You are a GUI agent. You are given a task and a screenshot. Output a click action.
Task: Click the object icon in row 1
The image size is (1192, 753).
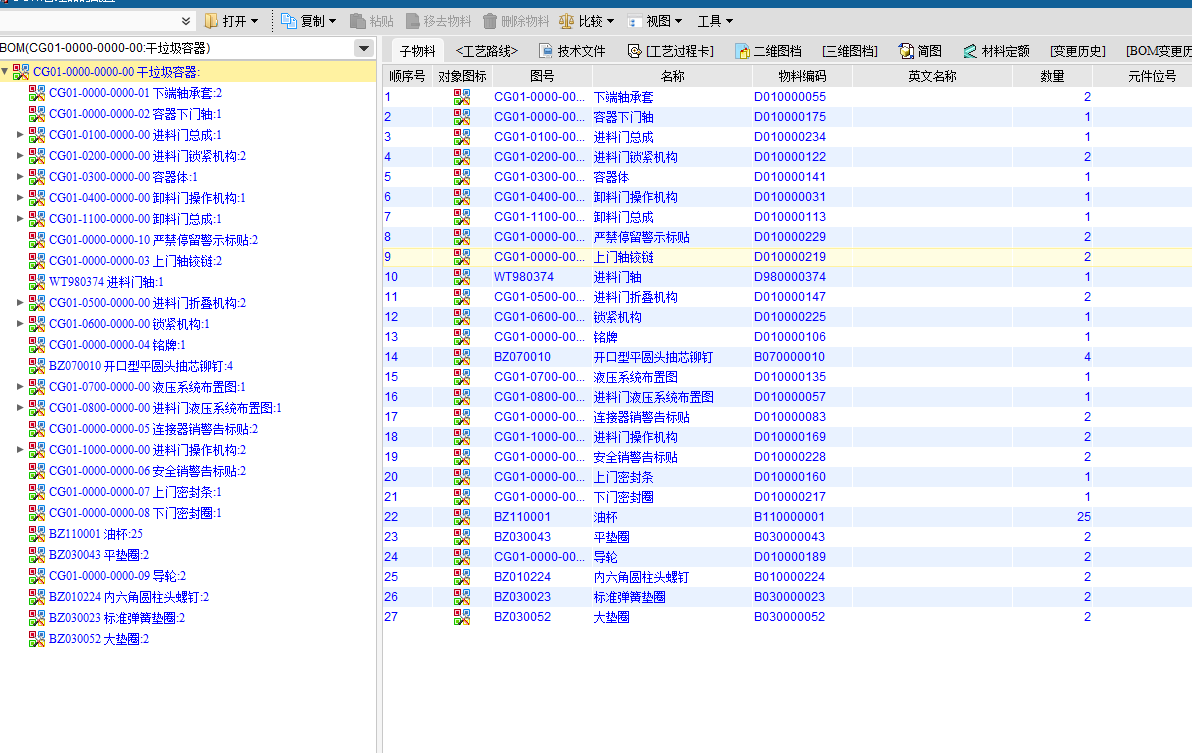(462, 97)
